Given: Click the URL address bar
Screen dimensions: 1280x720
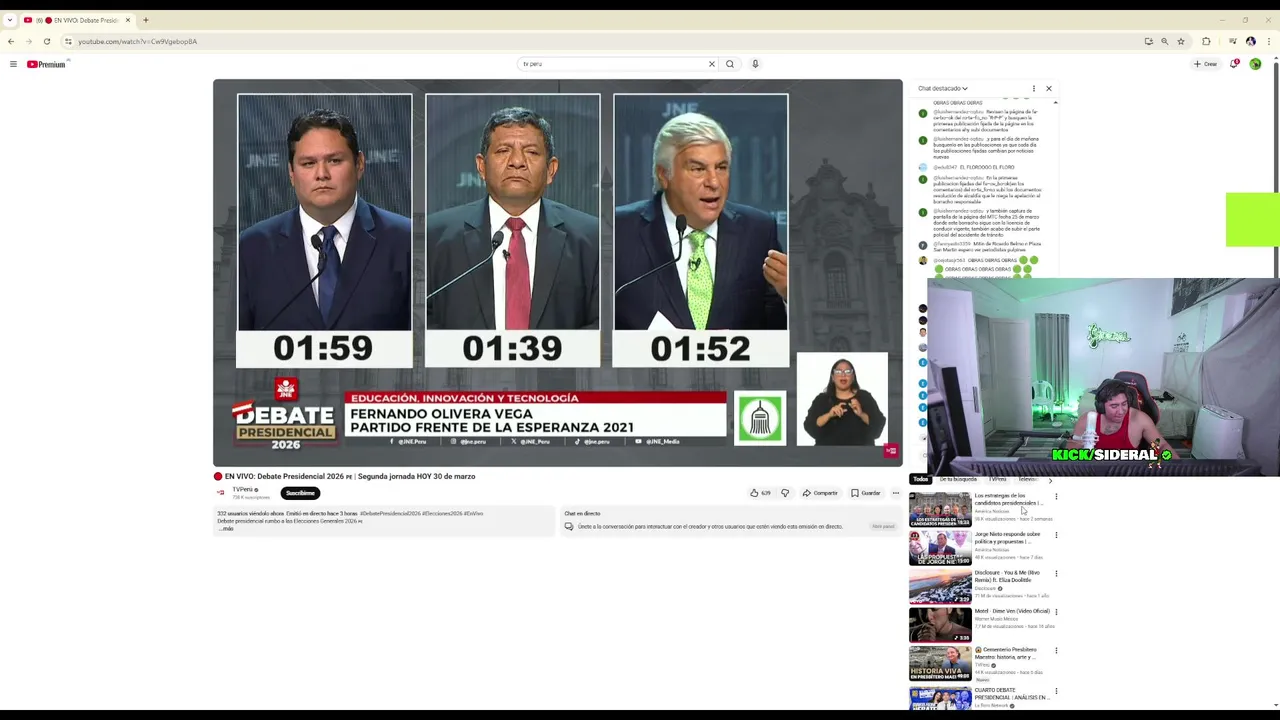Looking at the screenshot, I should [600, 41].
